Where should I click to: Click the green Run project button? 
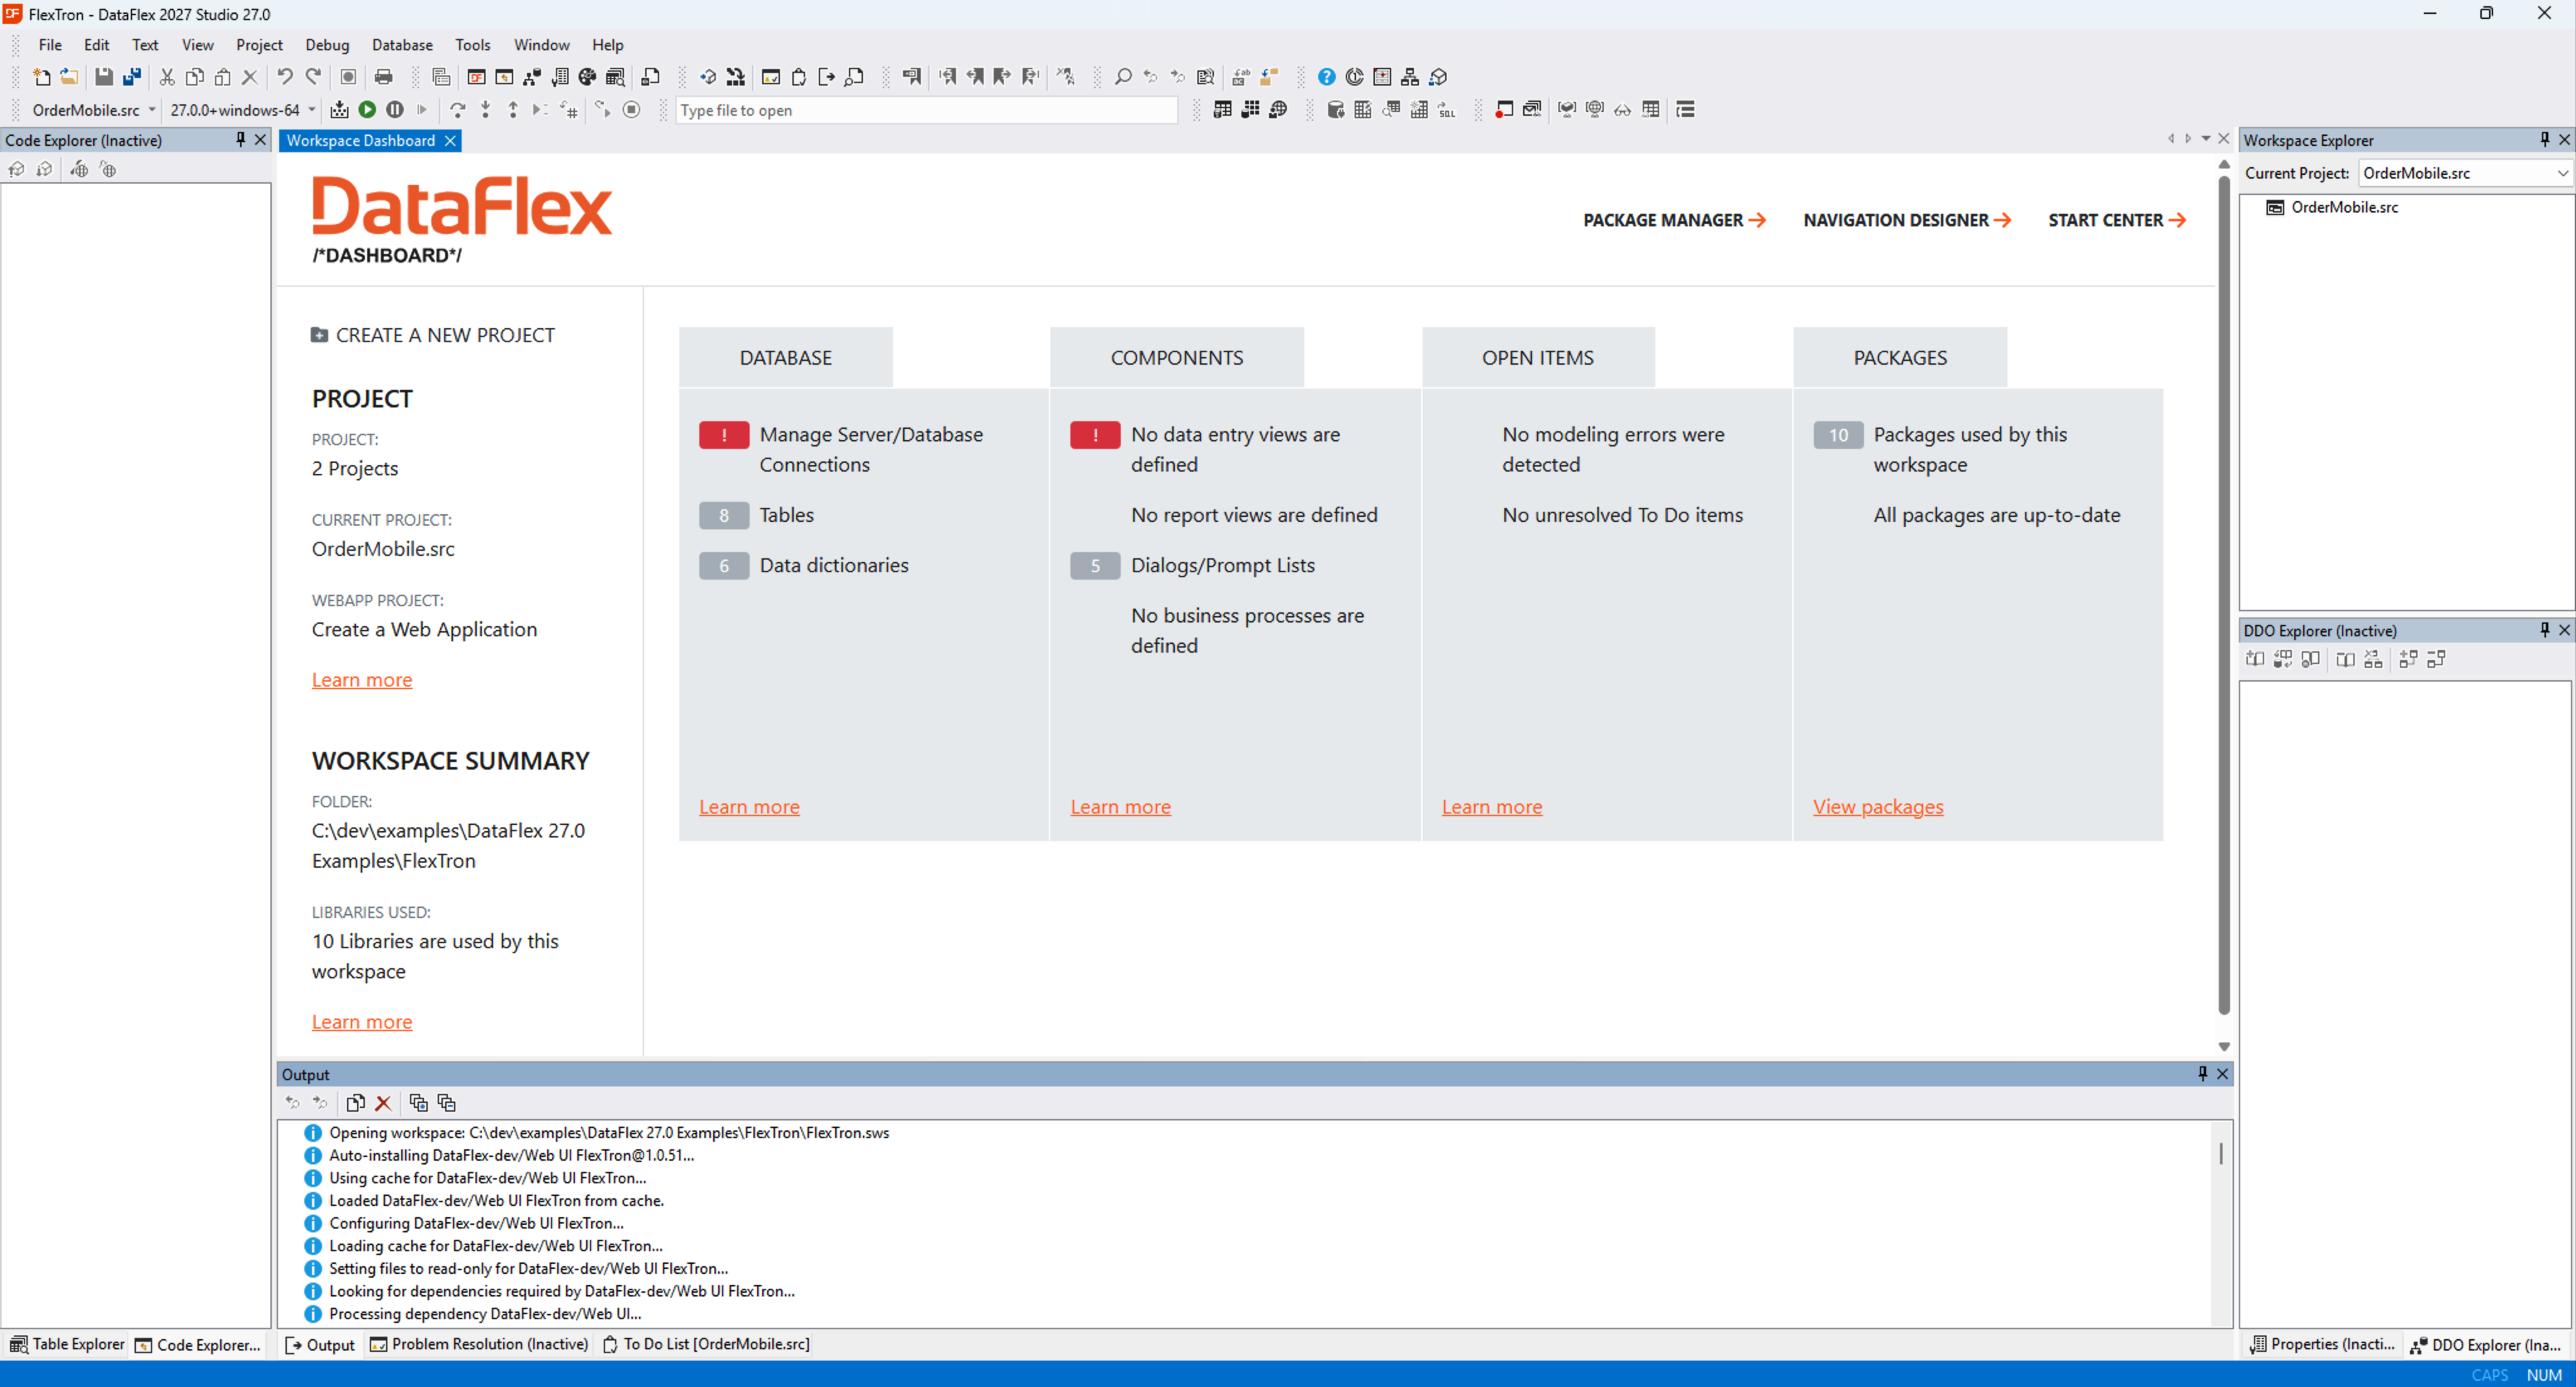click(367, 110)
